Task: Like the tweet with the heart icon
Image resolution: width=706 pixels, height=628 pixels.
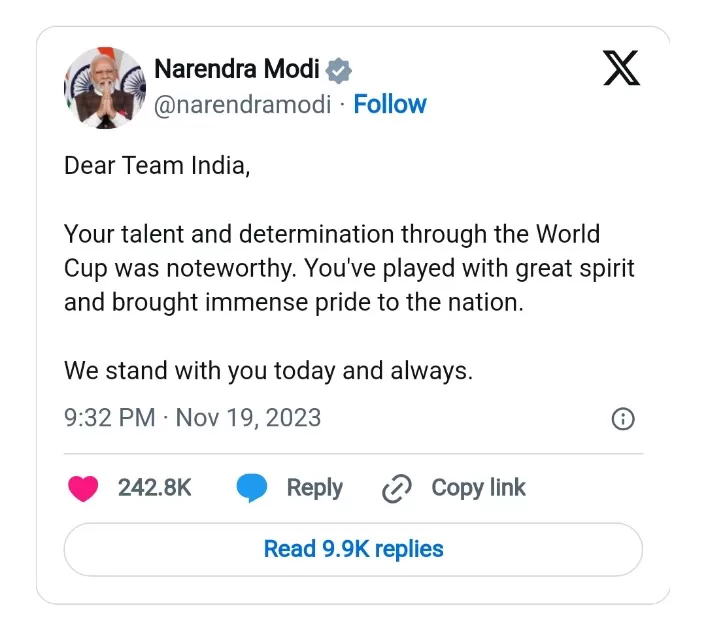Action: [x=83, y=488]
